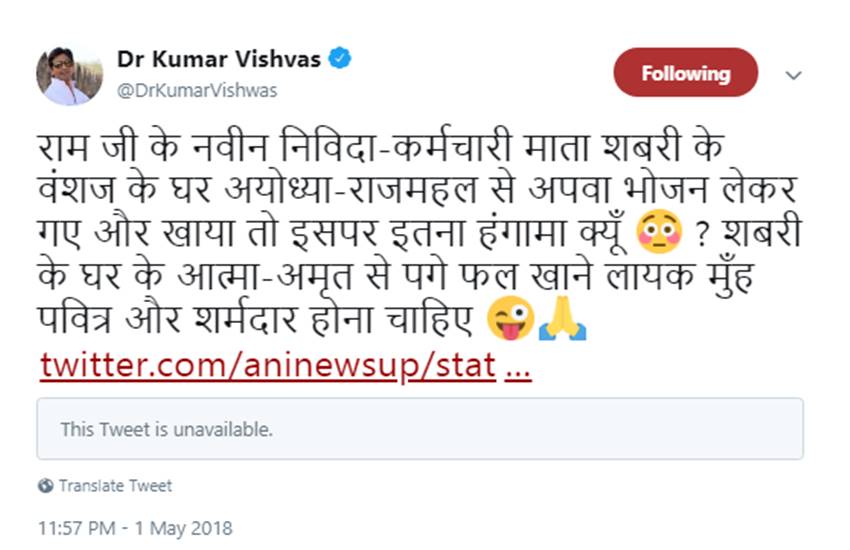Image resolution: width=850 pixels, height=550 pixels.
Task: Open the 11:57 PM - 1 May 2018 timestamp
Action: [135, 526]
